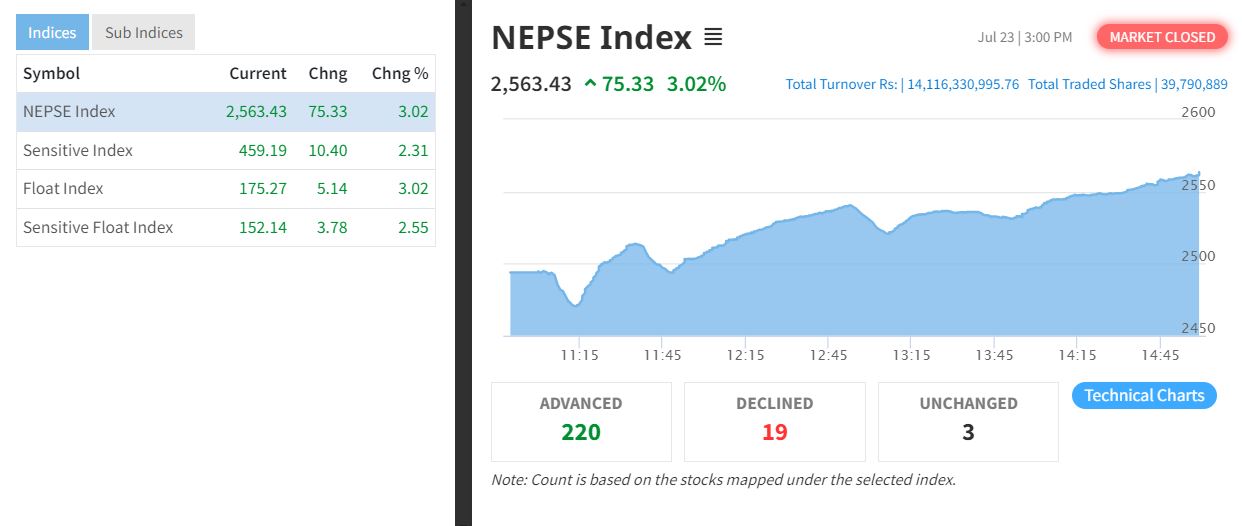Click the Current column header
Screen dimensions: 1242x526
pyautogui.click(x=258, y=74)
